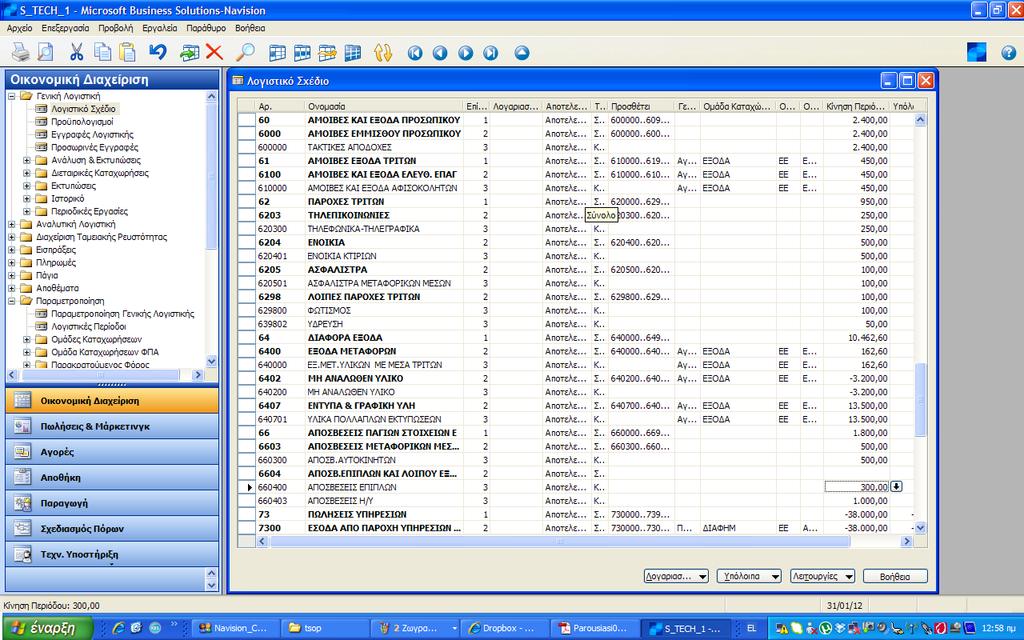Click the Windows έναρξη start button
The width and height of the screenshot is (1024, 640).
click(x=46, y=628)
